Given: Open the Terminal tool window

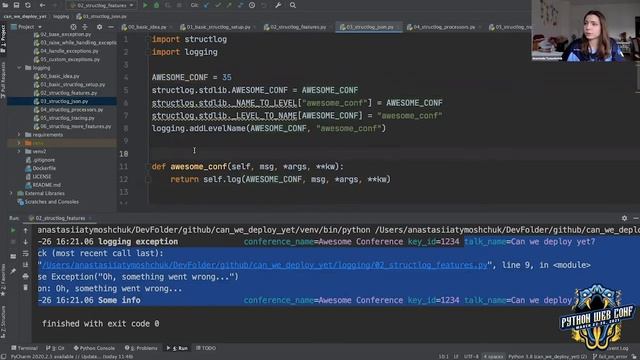Looking at the screenshot, I should 24,348.
